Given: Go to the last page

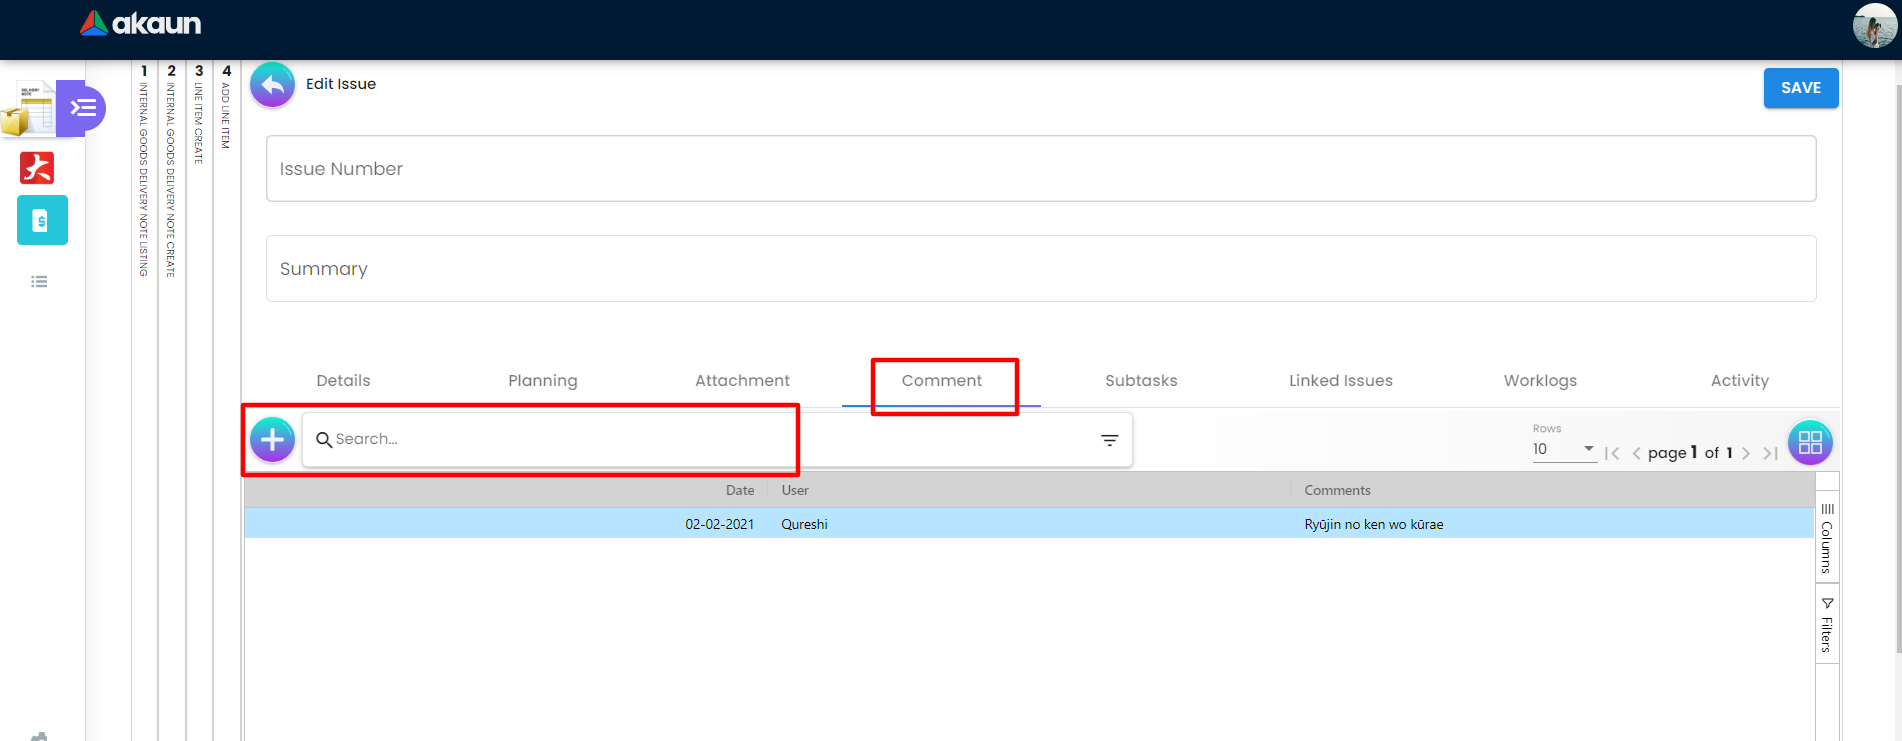Looking at the screenshot, I should coord(1770,453).
